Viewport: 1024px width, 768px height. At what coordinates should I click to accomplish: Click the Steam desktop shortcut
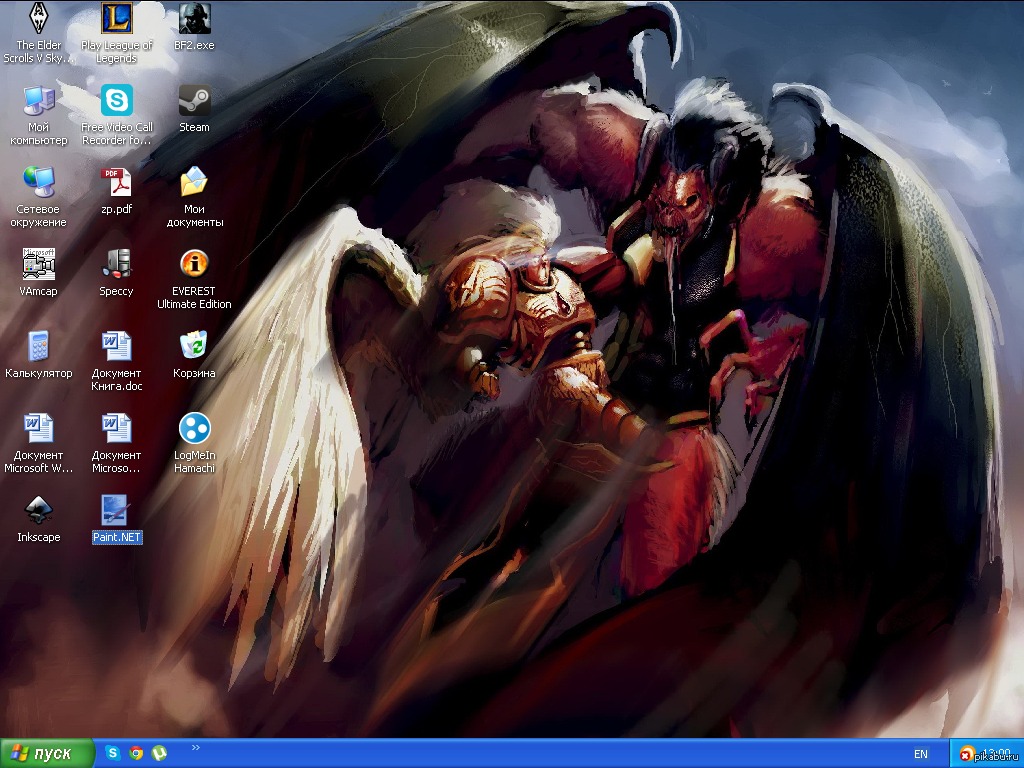[x=194, y=101]
